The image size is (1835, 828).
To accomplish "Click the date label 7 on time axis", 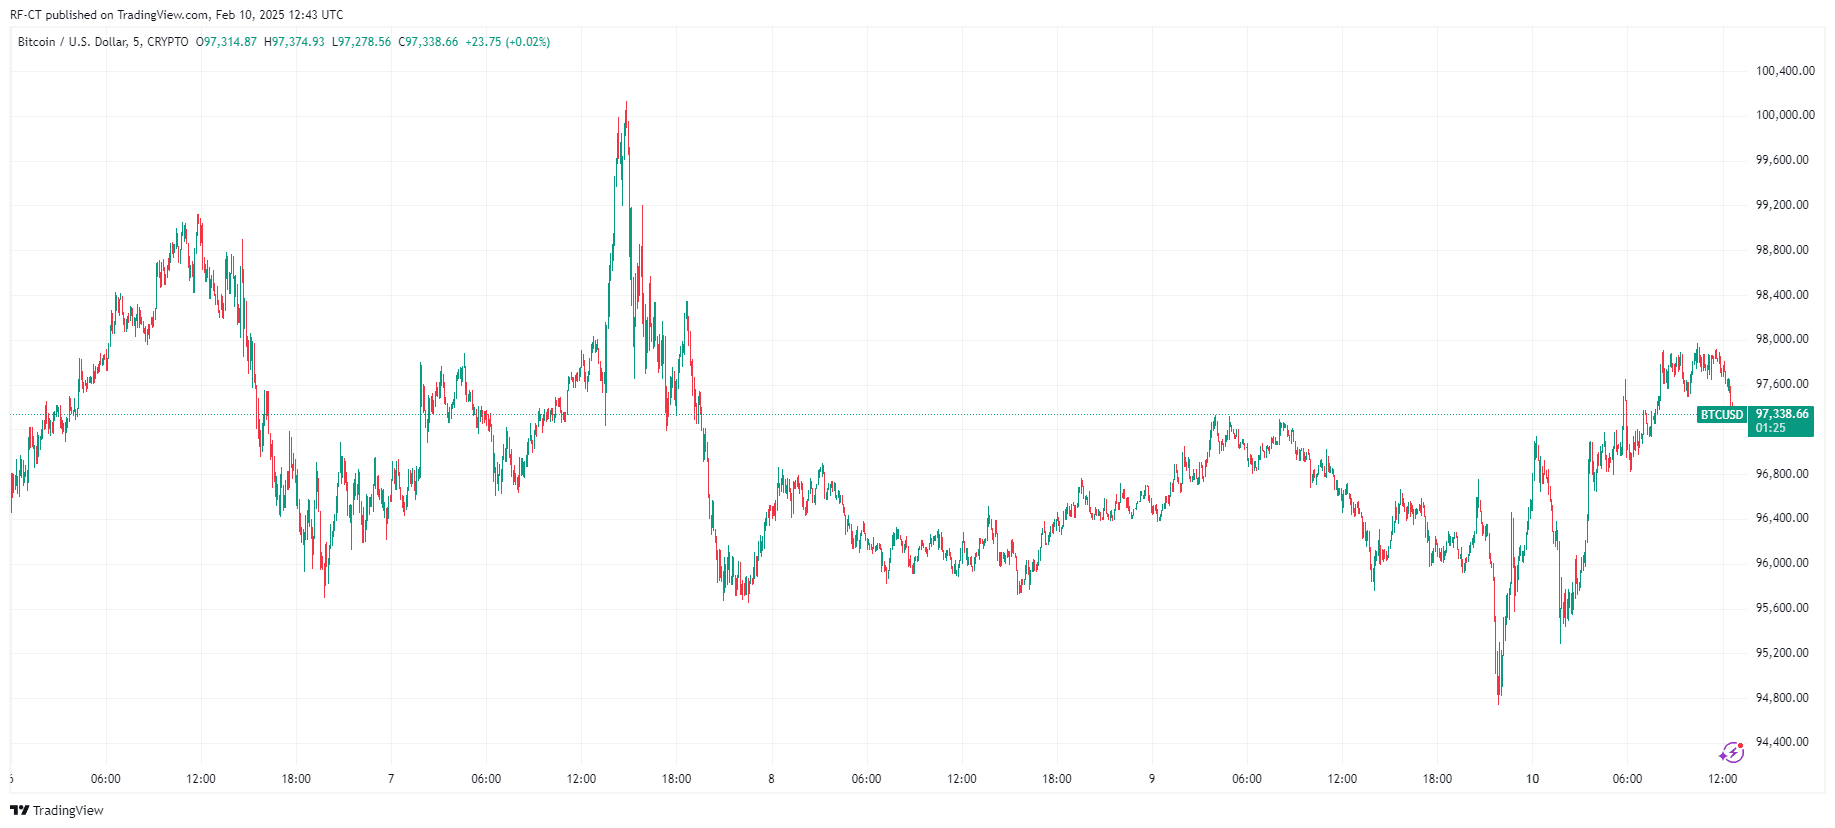I will (x=391, y=779).
